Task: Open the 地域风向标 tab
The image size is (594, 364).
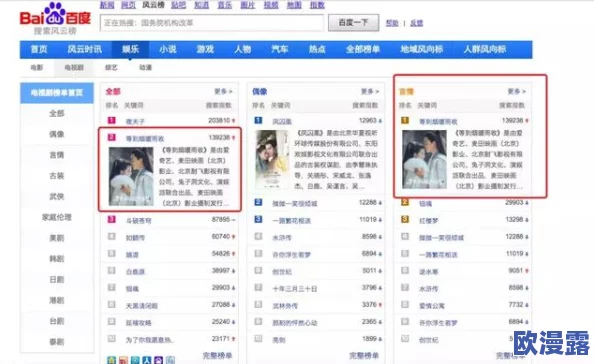Action: (422, 49)
